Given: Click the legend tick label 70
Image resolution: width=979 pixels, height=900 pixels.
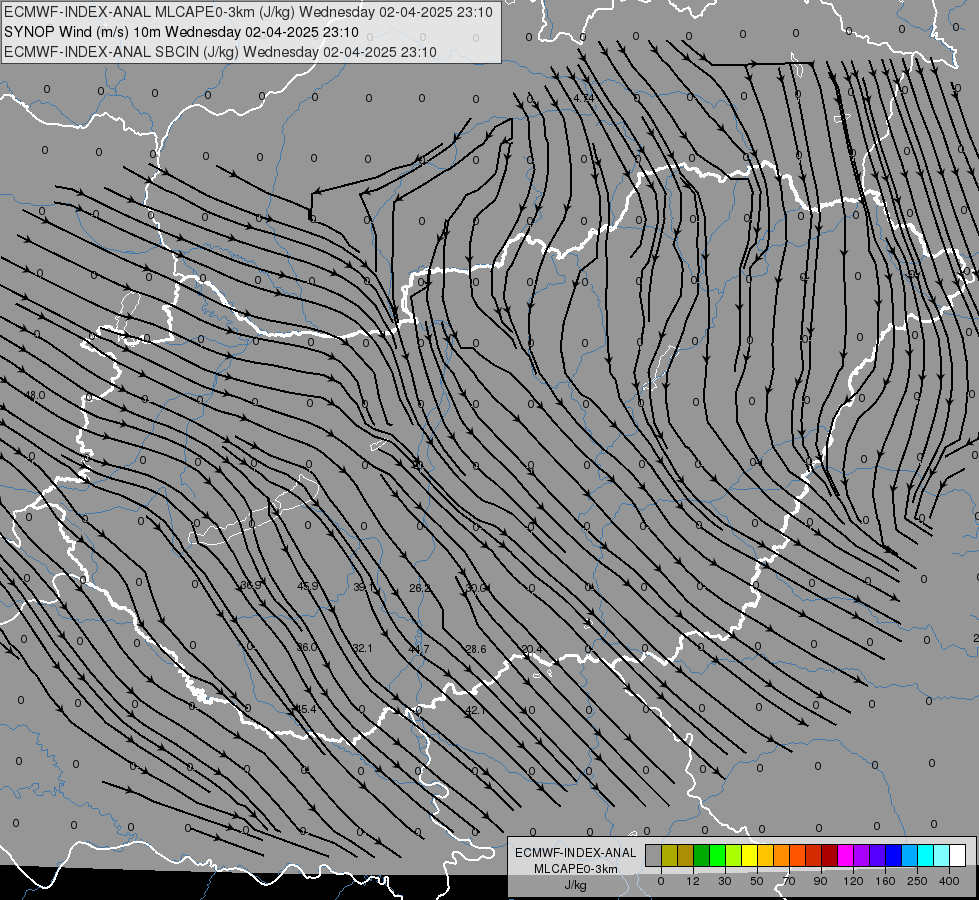Looking at the screenshot, I should pos(789,881).
